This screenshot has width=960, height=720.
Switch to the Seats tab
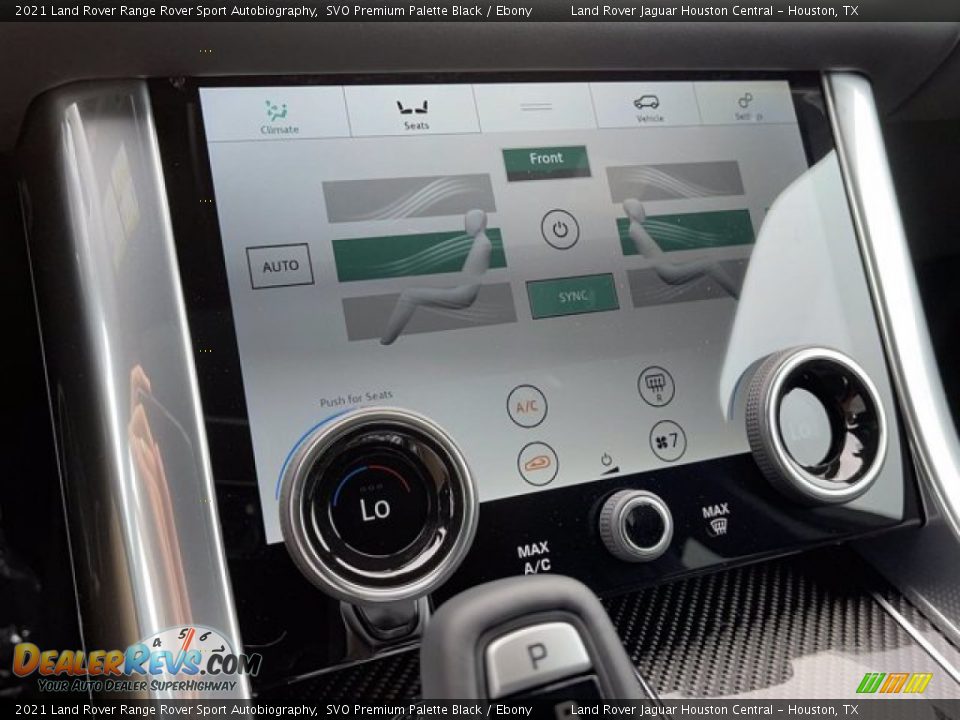coord(413,111)
